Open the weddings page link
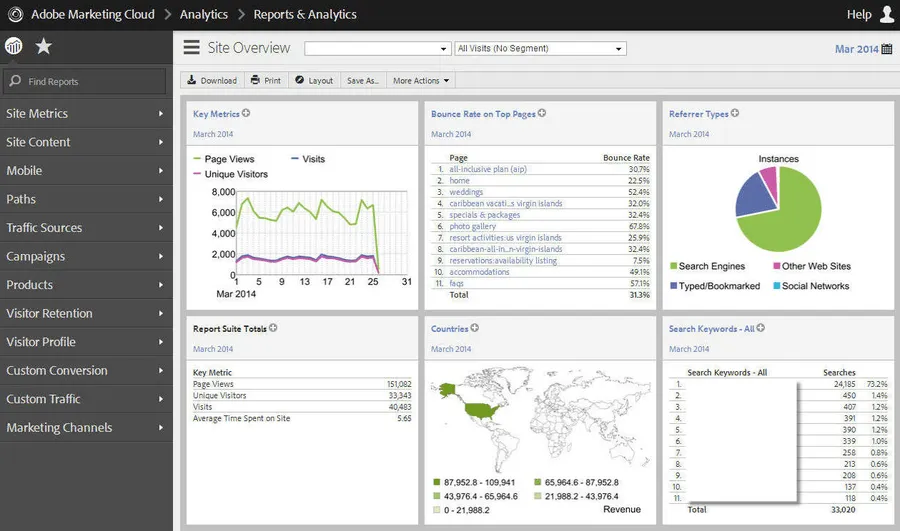This screenshot has width=900, height=531. click(x=466, y=192)
